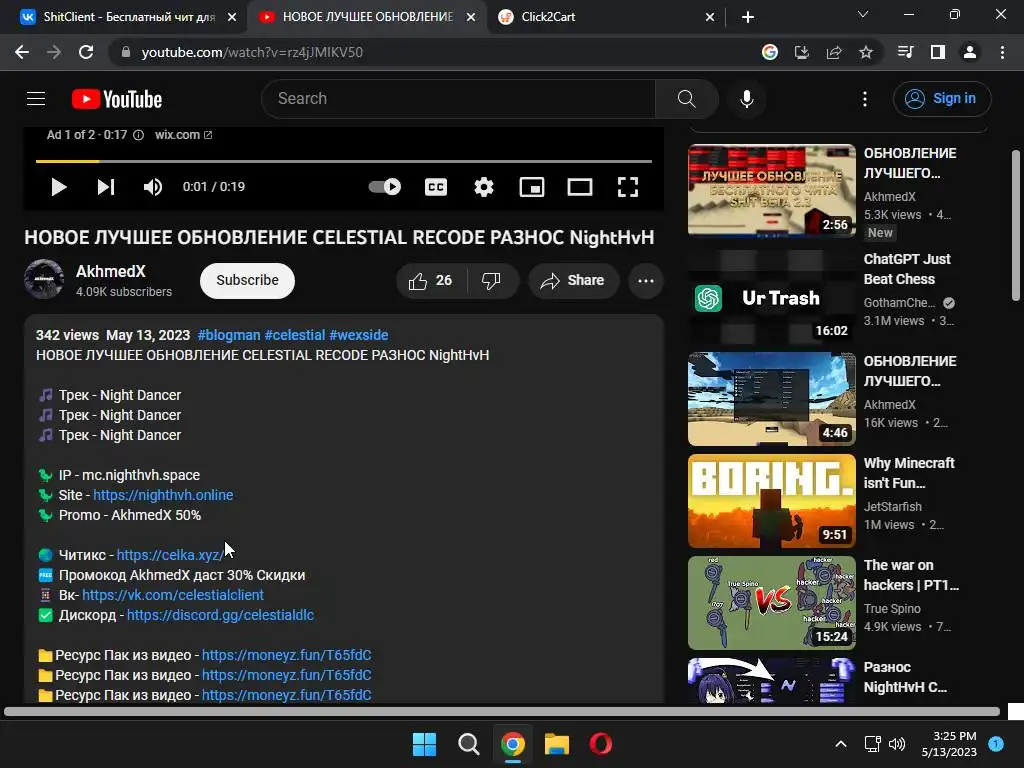Open ChatGPT Just Beat Chess thumbnail
Viewport: 1024px width, 768px height.
(x=771, y=297)
